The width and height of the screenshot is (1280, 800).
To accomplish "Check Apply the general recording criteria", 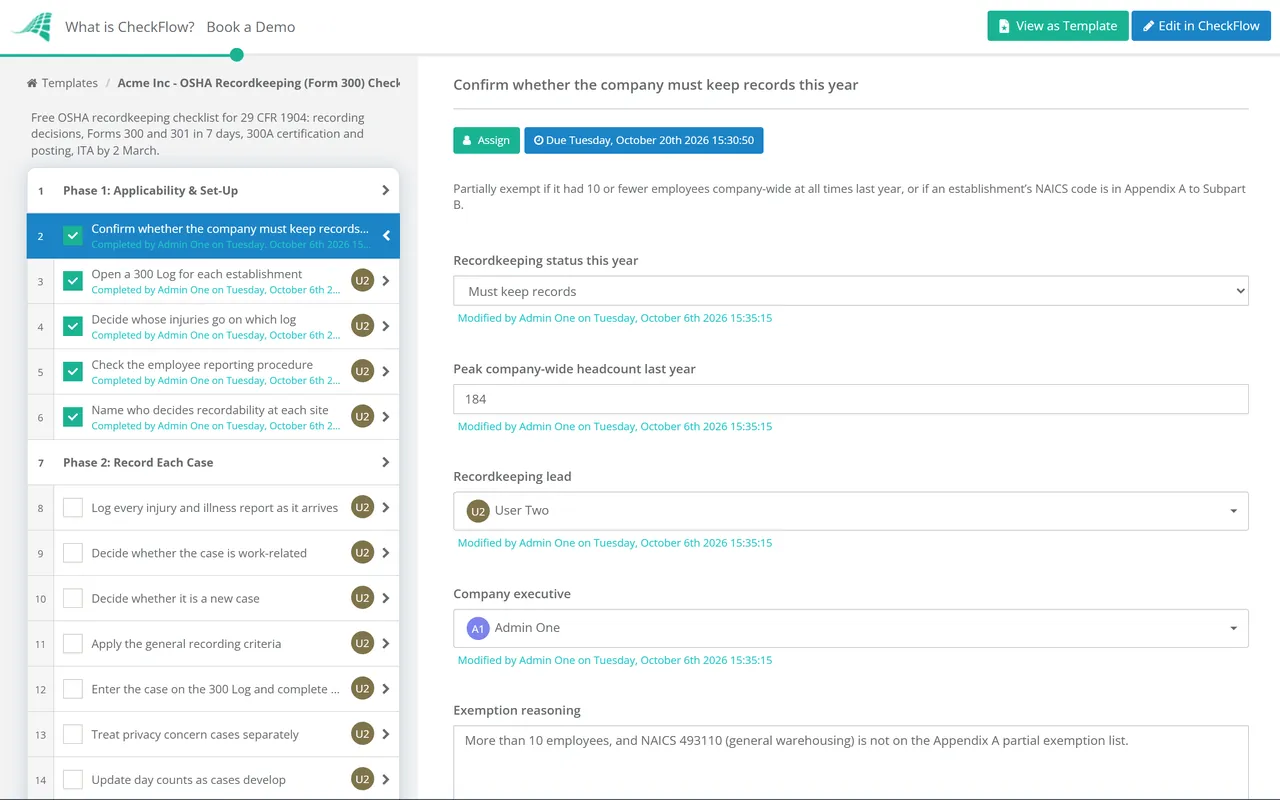I will coord(73,643).
